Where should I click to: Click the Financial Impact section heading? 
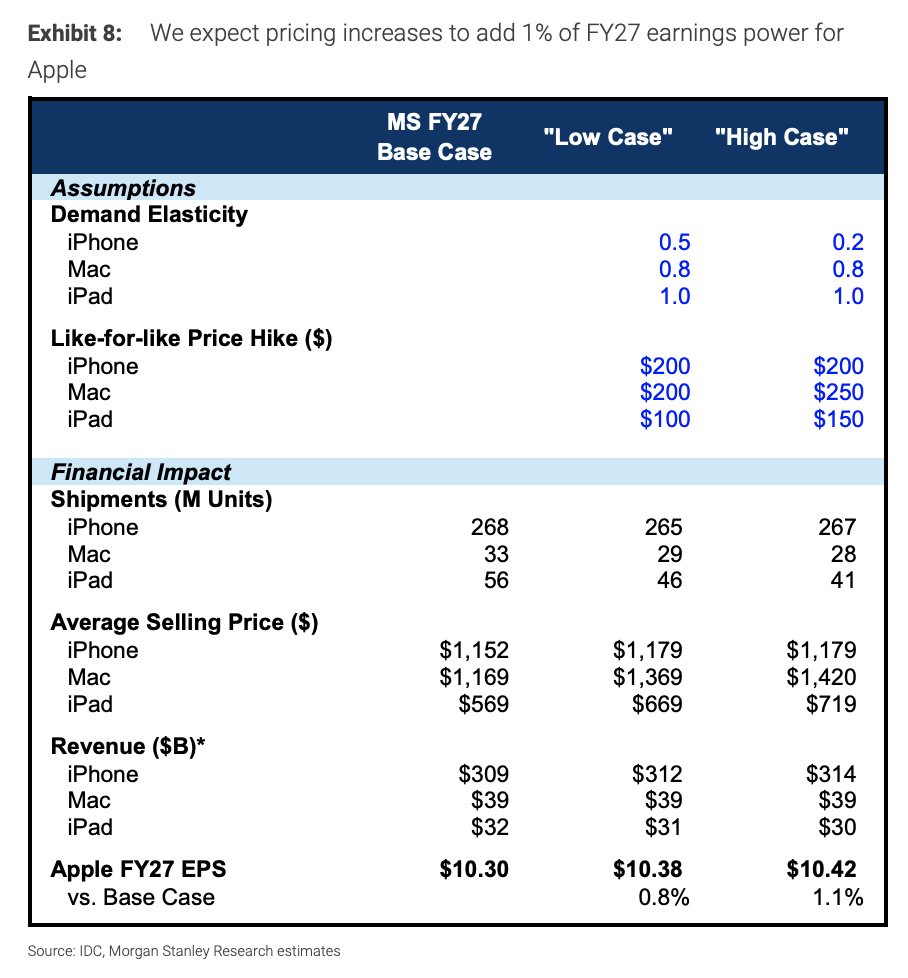point(141,472)
